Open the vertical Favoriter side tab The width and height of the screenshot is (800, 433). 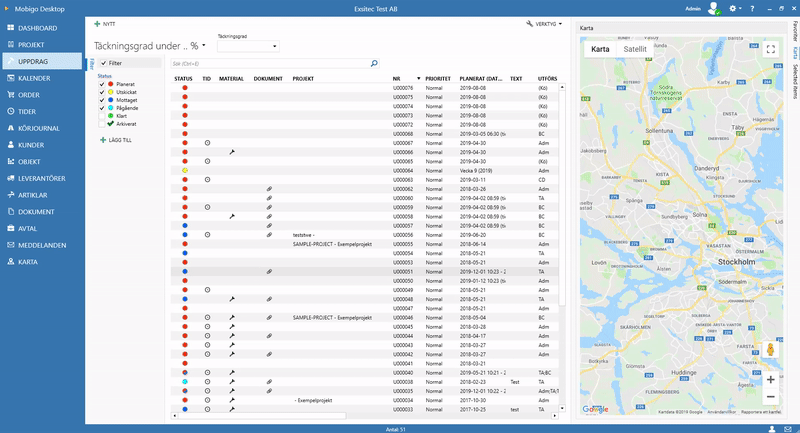(x=795, y=31)
